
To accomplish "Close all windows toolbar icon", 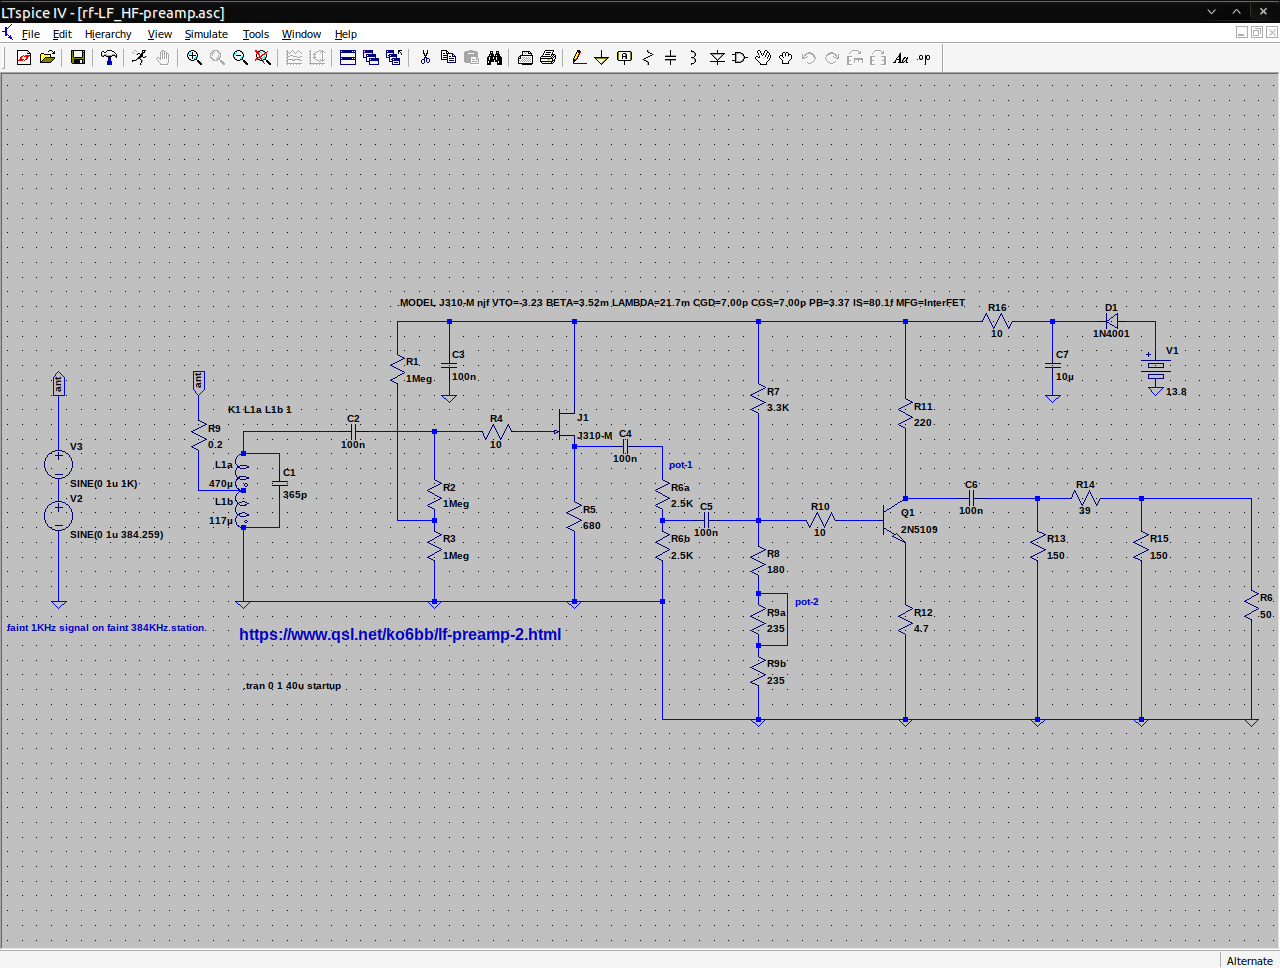I will [394, 58].
